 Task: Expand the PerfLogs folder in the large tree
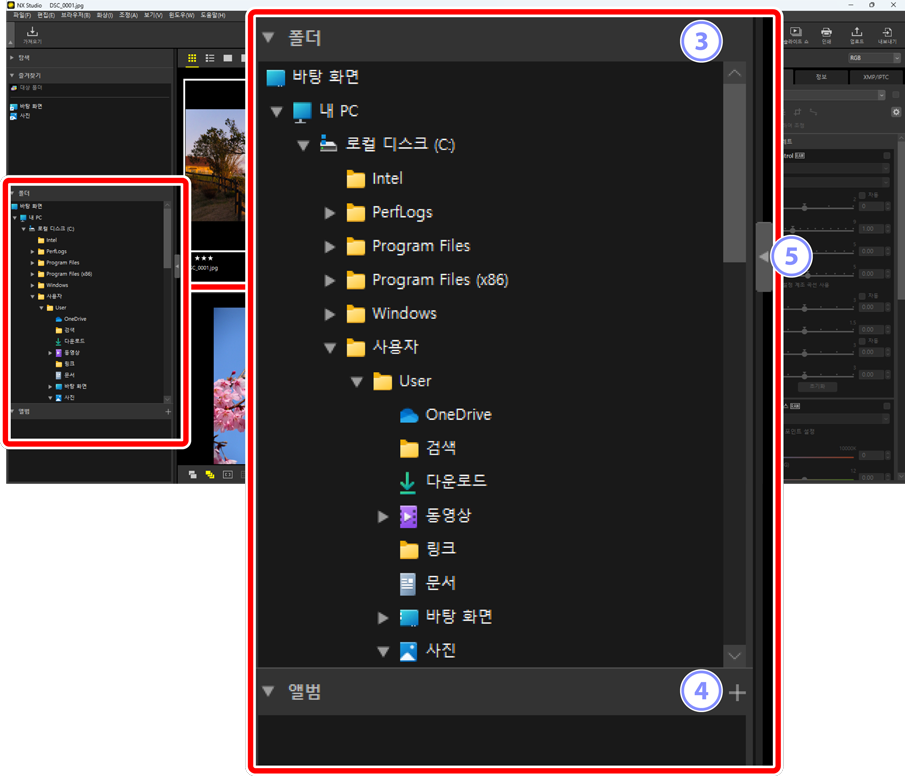point(330,213)
